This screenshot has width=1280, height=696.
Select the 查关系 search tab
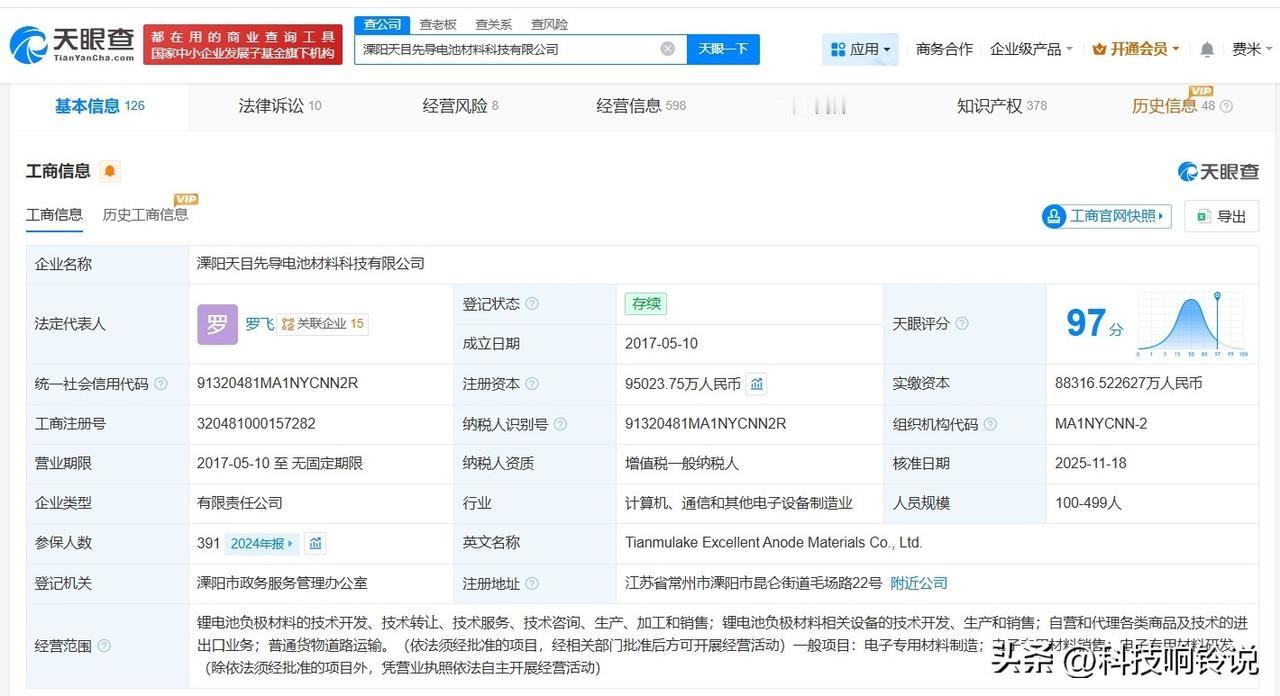[x=494, y=24]
